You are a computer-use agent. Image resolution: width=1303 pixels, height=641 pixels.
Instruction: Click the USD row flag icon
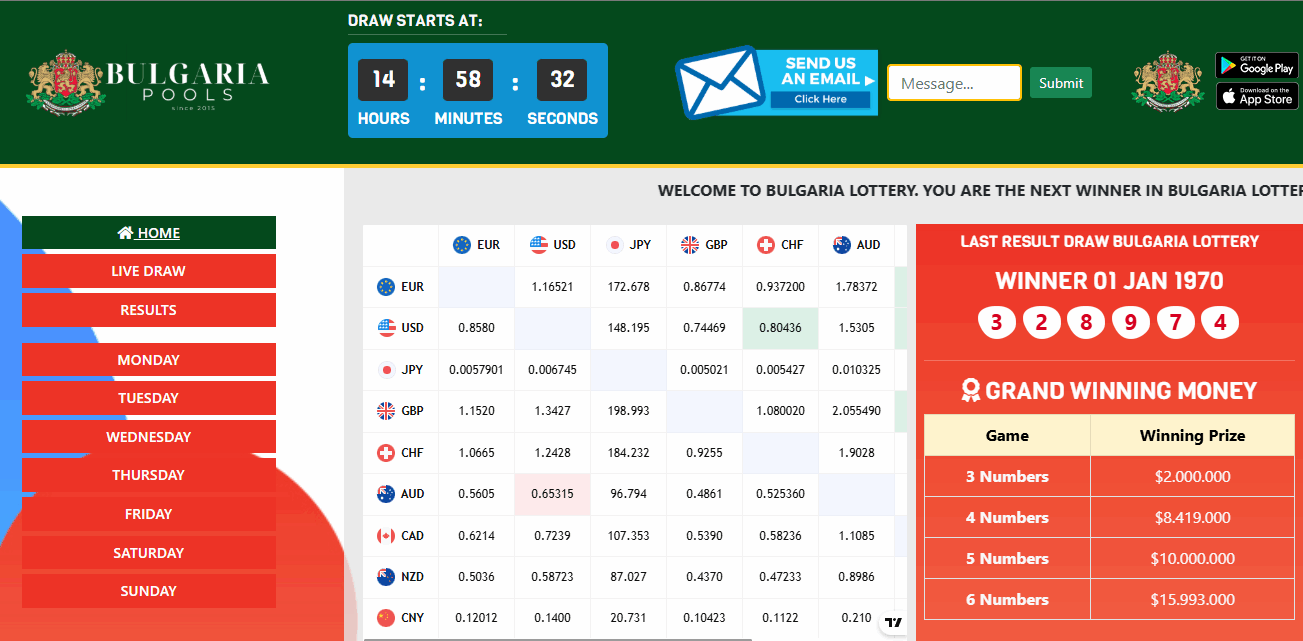pyautogui.click(x=386, y=328)
